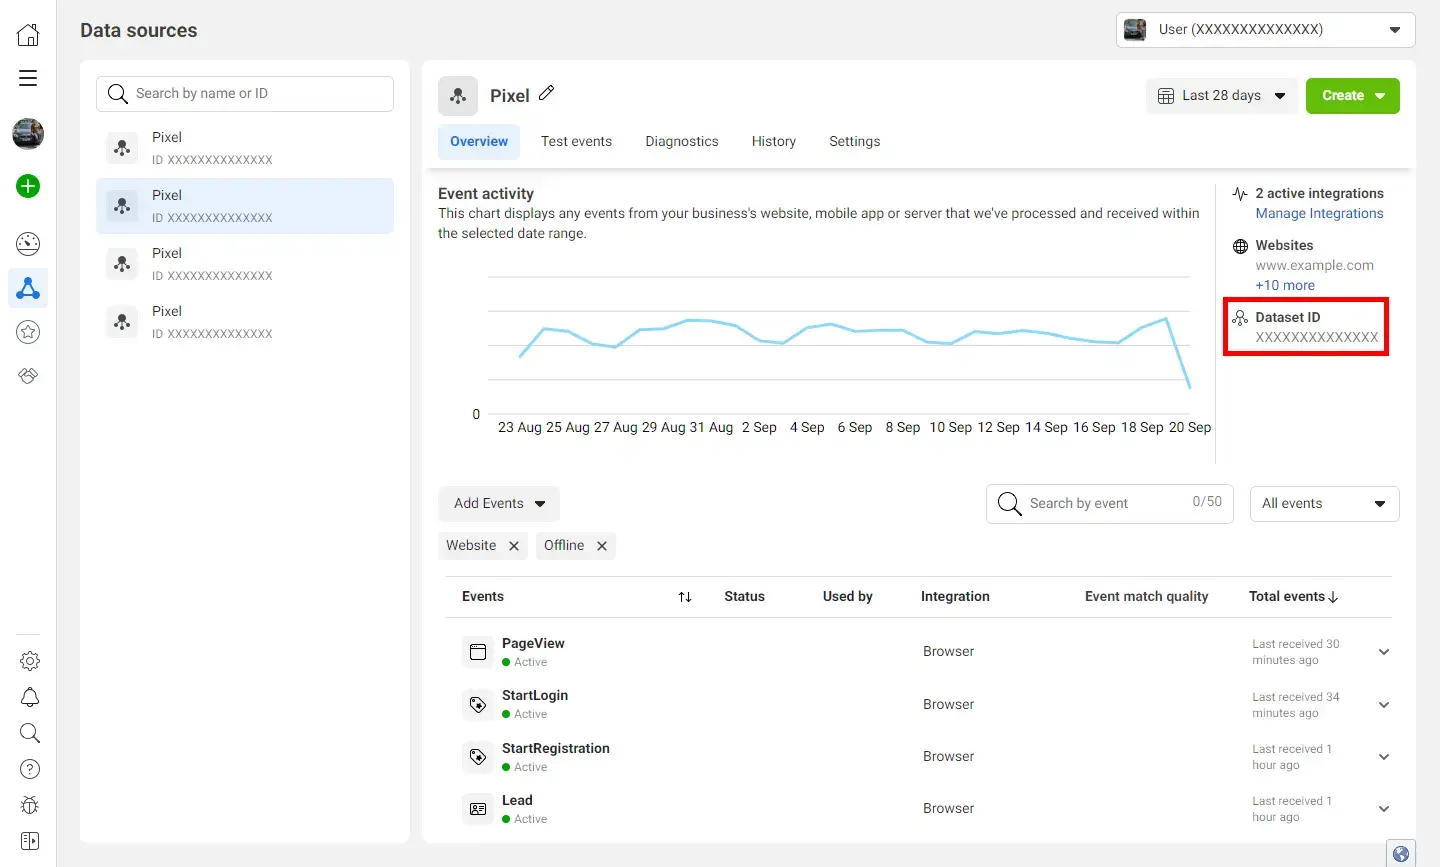
Task: Click the Event match quality column header
Action: click(1147, 597)
